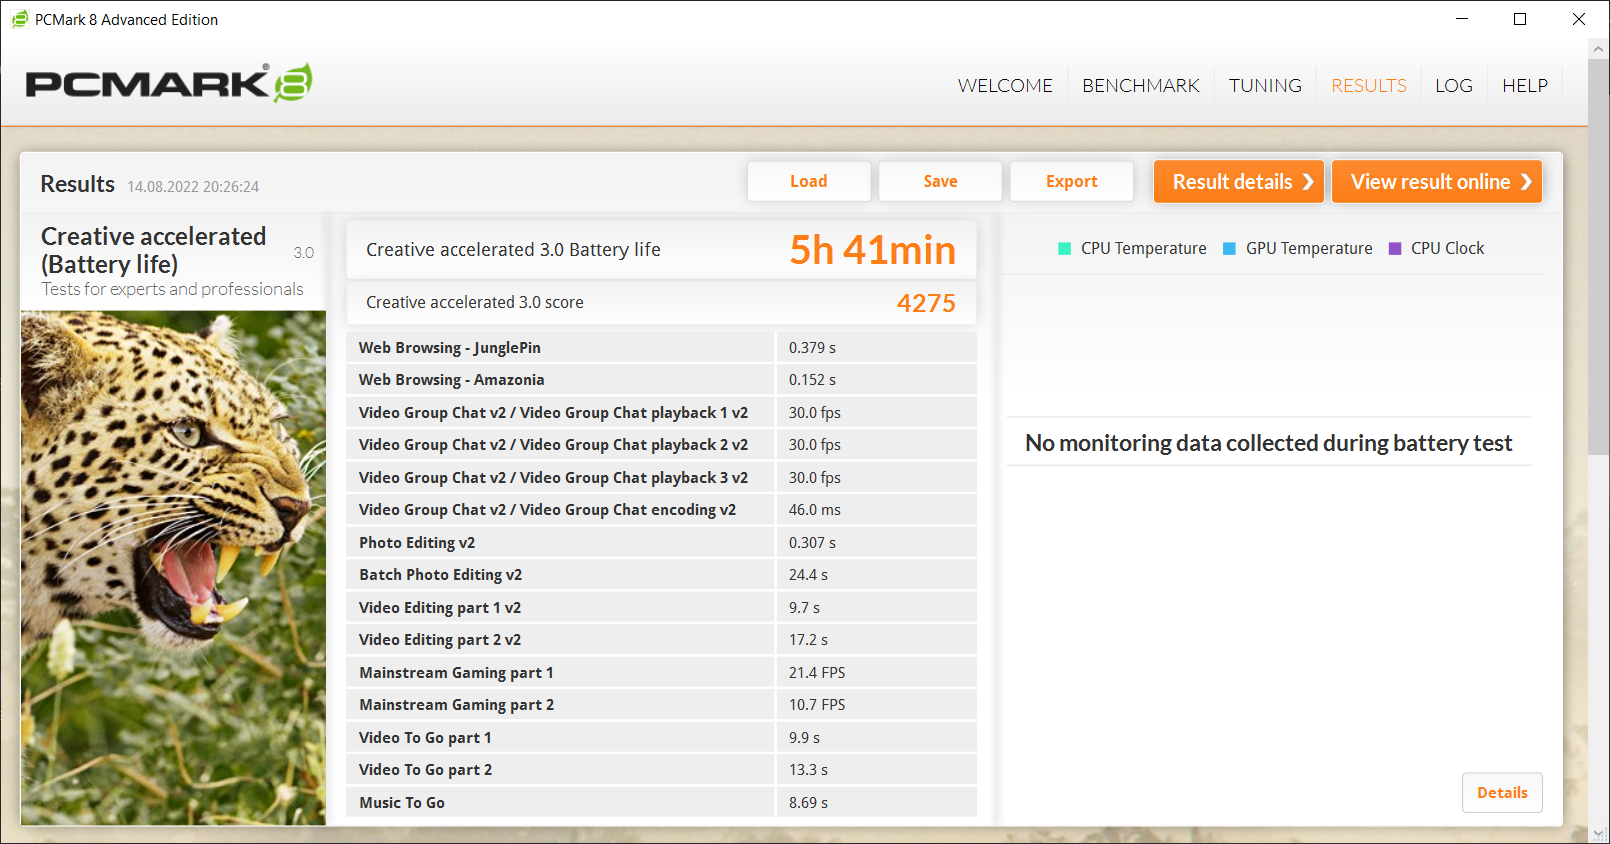Open the Log tab
This screenshot has height=844, width=1610.
[x=1453, y=86]
